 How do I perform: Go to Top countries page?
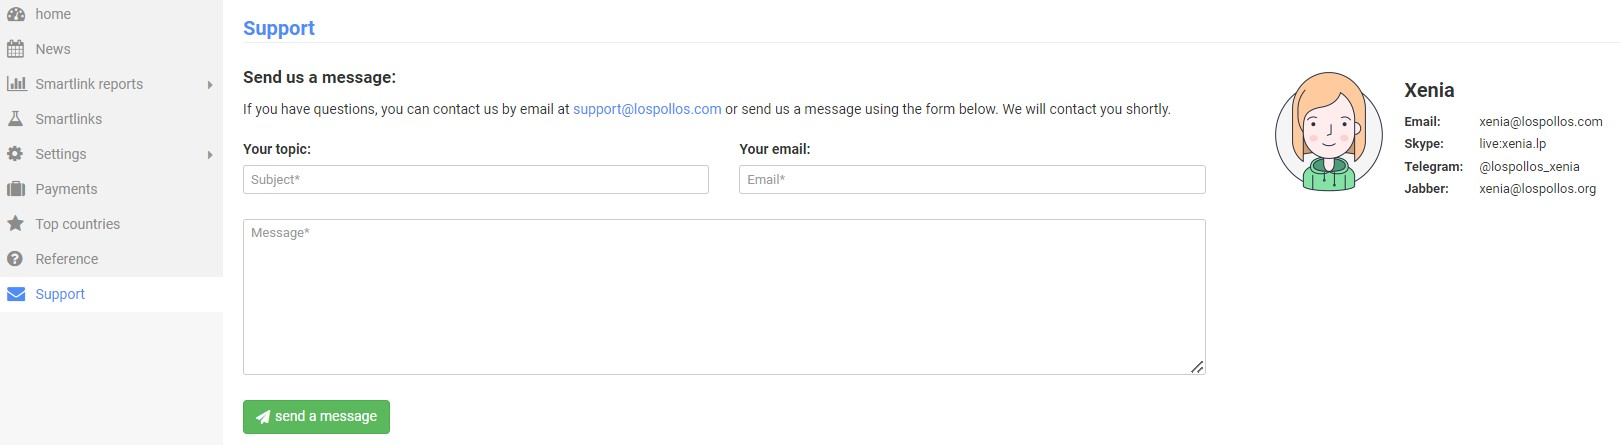[x=77, y=224]
